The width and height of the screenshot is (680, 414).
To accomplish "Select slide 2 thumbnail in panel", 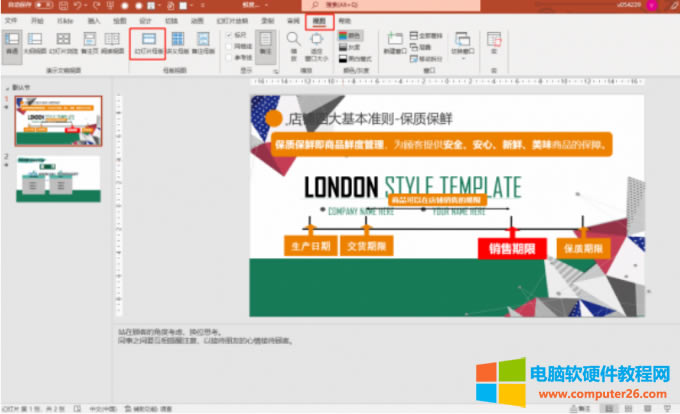I will coord(58,180).
